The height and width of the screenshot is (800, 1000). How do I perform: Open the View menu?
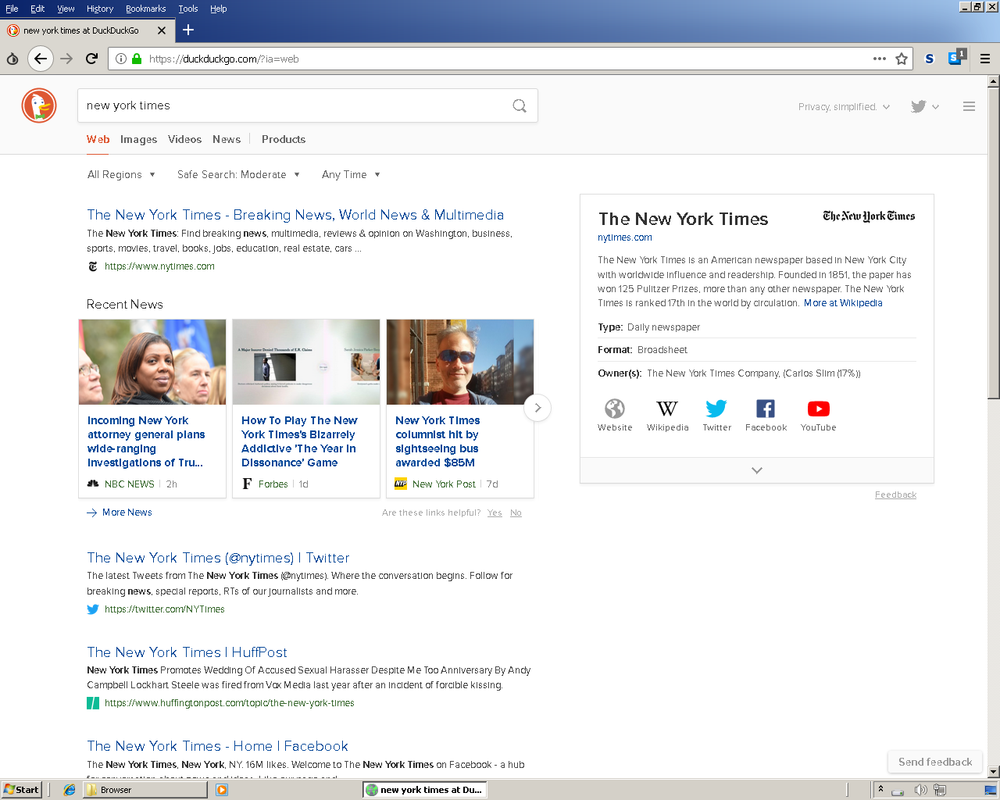(65, 8)
